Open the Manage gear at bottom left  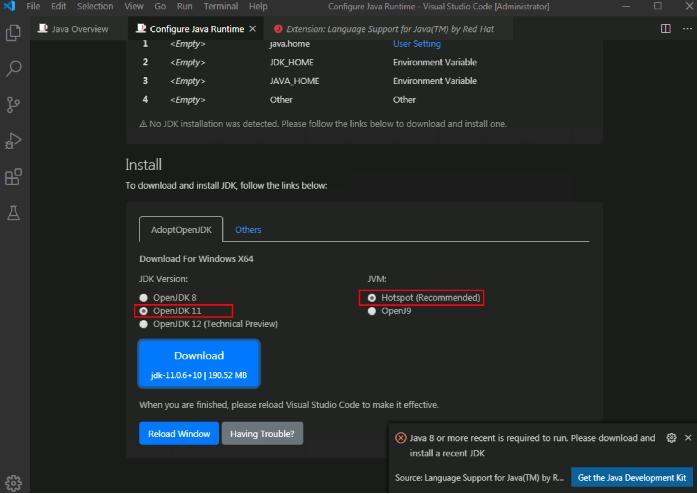[x=13, y=482]
